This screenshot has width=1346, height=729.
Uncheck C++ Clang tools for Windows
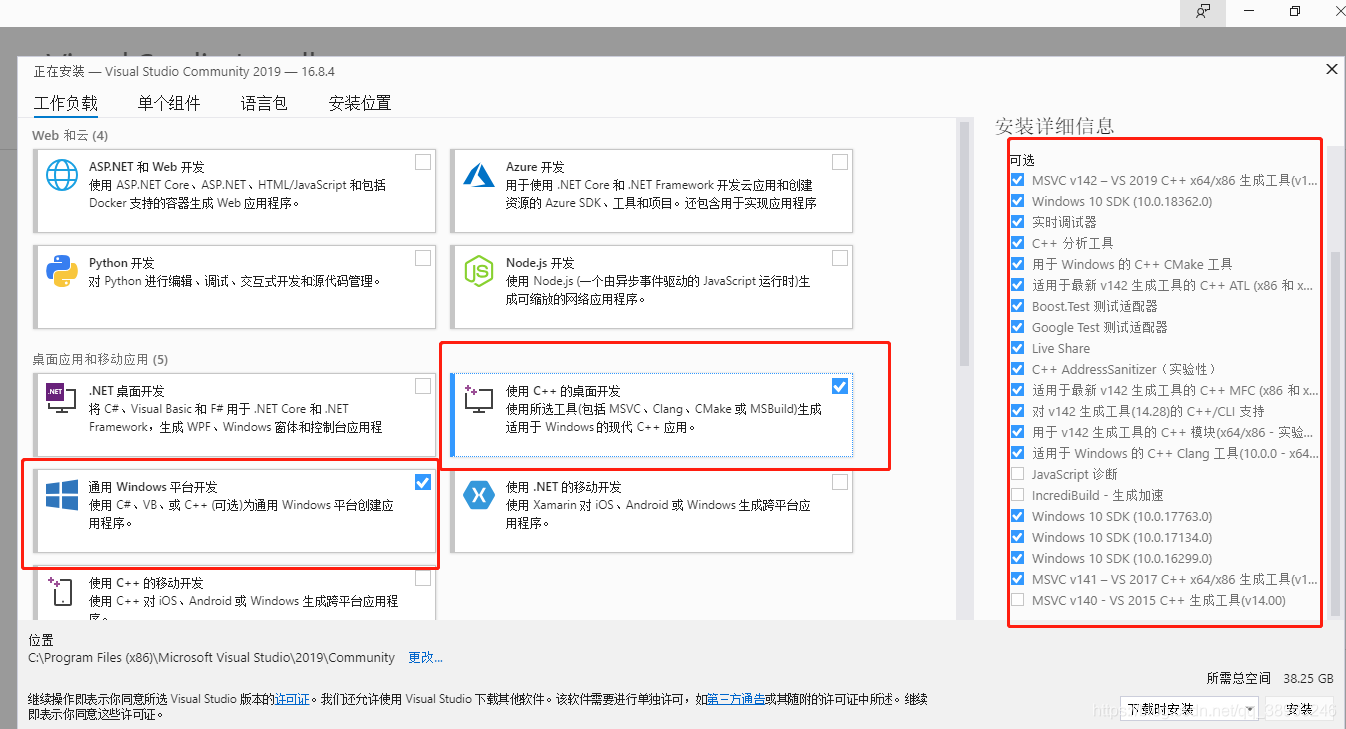(x=1018, y=453)
